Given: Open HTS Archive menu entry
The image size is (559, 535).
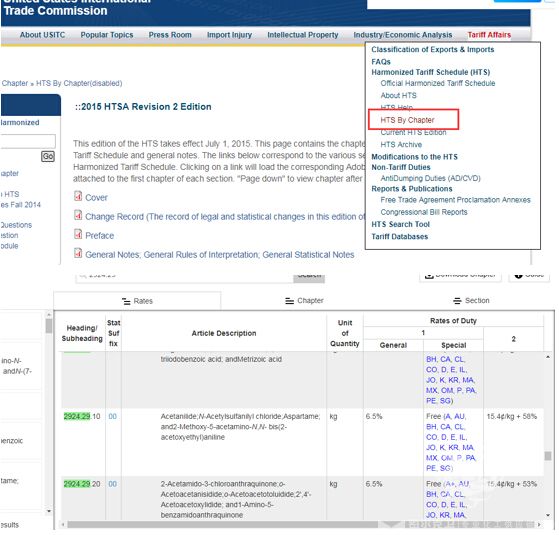Looking at the screenshot, I should (x=401, y=145).
